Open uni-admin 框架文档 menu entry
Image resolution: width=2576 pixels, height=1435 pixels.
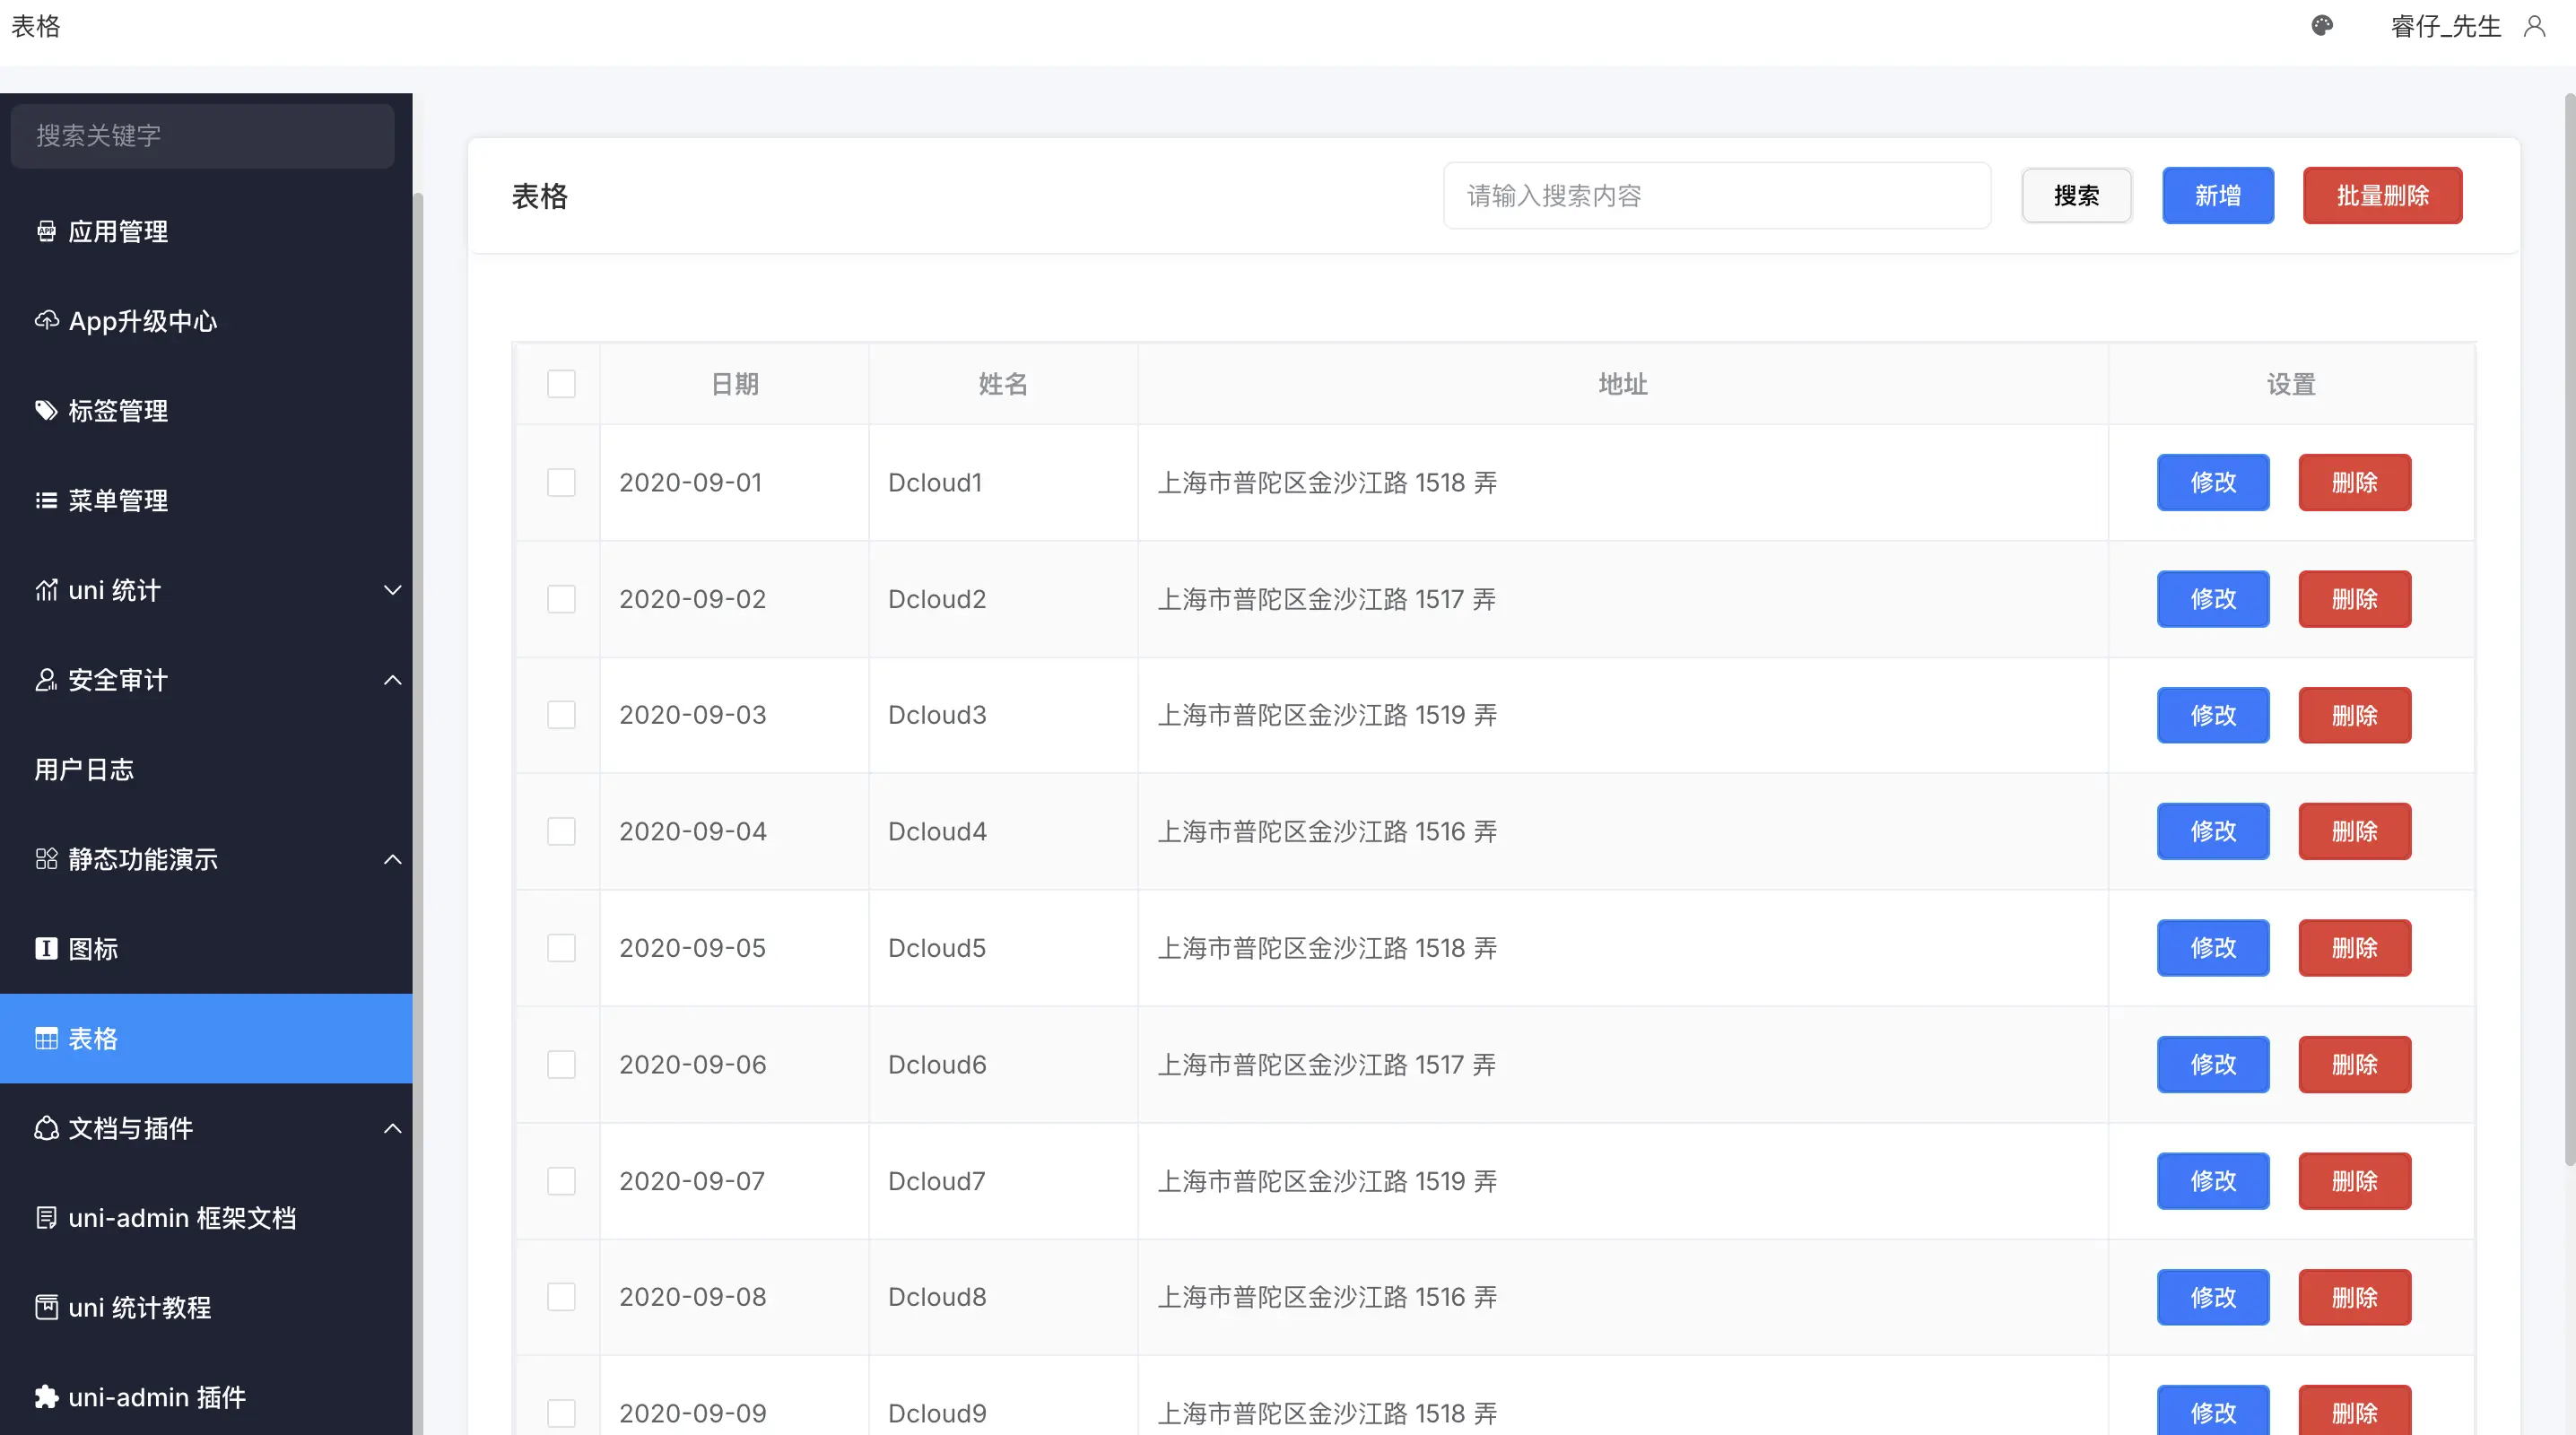[182, 1217]
